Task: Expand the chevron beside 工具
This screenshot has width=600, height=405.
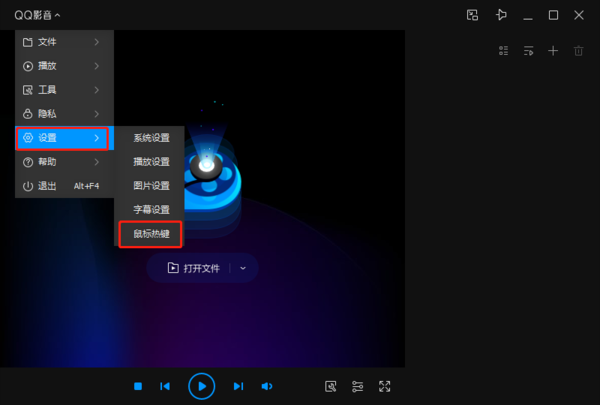Action: pyautogui.click(x=97, y=90)
